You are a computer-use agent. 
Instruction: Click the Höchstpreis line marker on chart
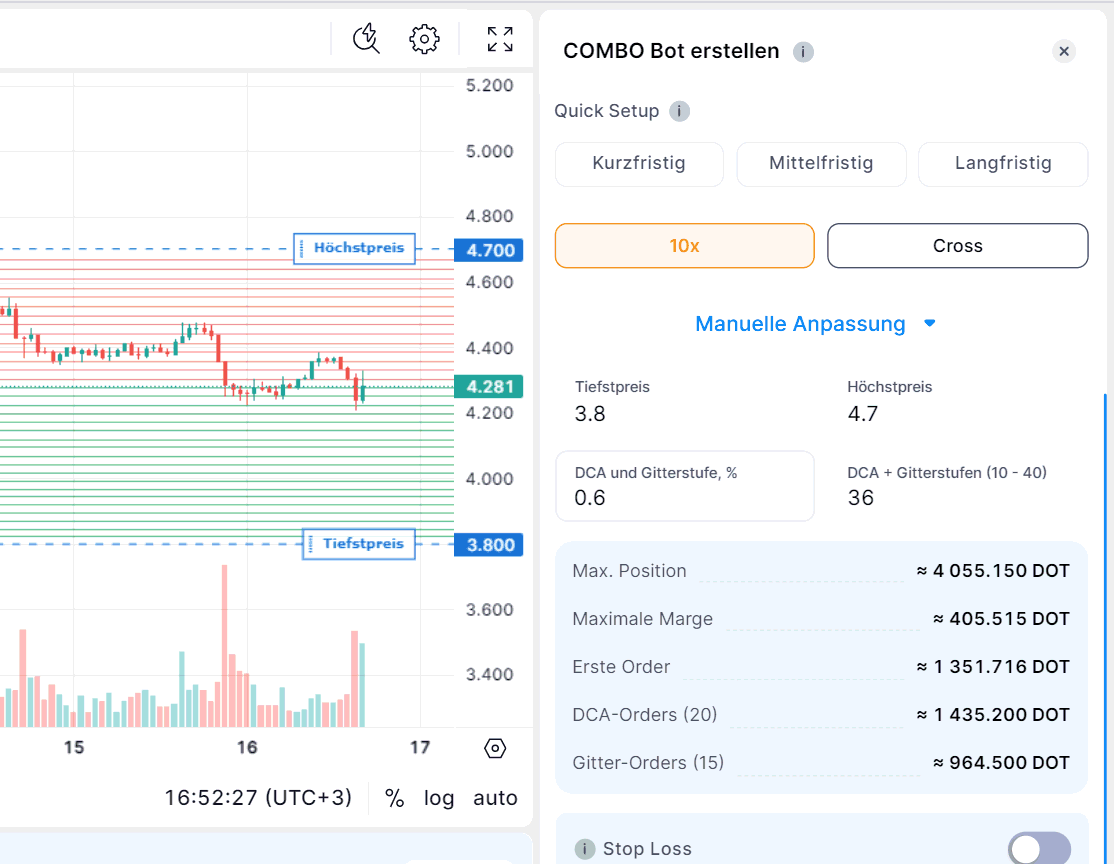[355, 248]
